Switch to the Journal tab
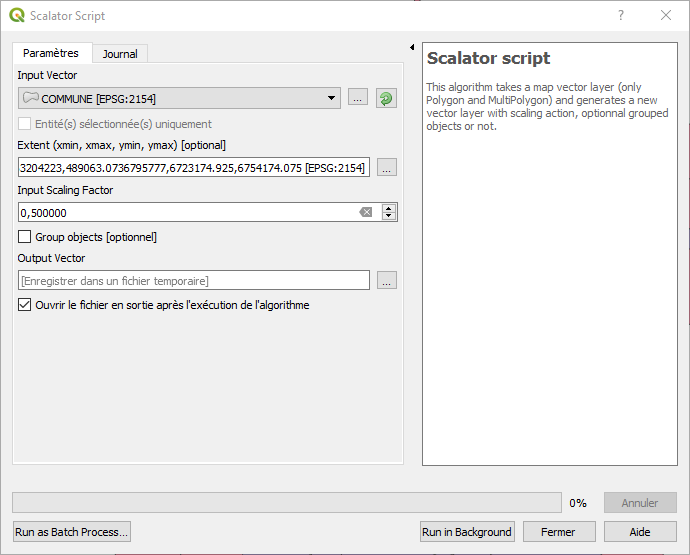This screenshot has width=690, height=555. click(x=120, y=54)
